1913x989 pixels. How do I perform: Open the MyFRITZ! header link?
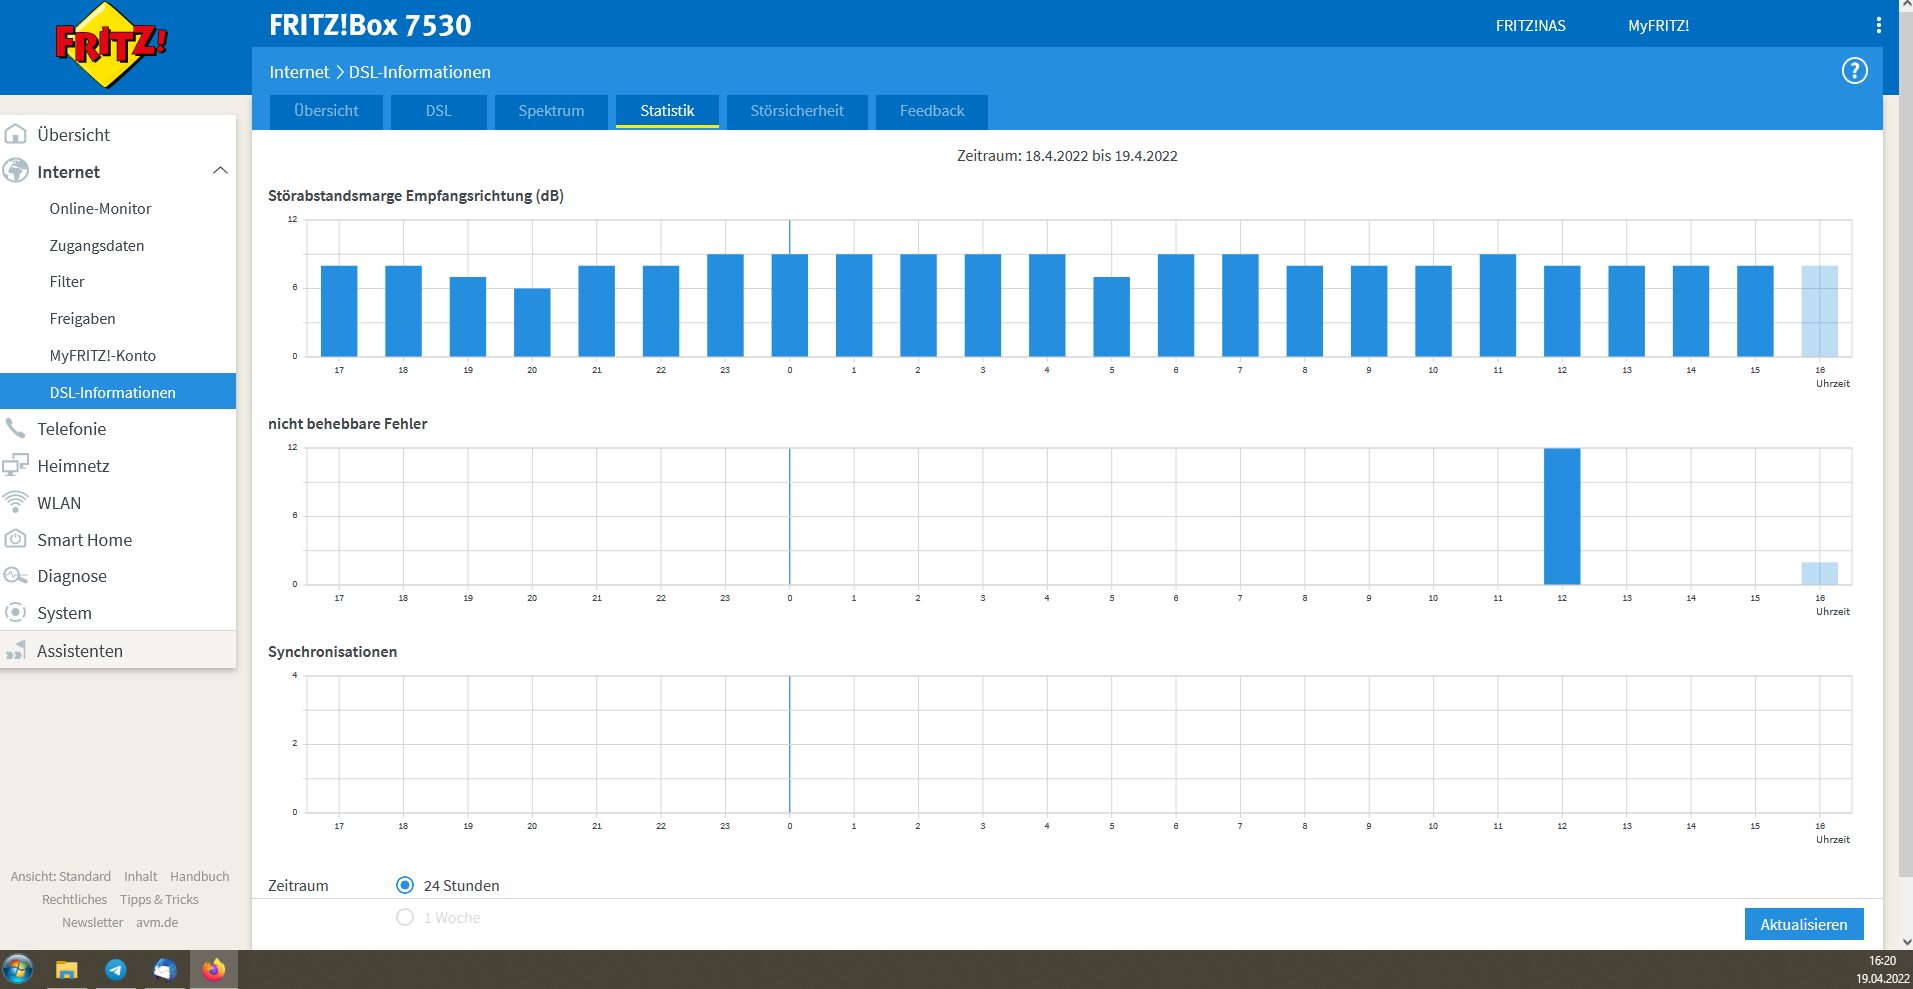click(1658, 26)
